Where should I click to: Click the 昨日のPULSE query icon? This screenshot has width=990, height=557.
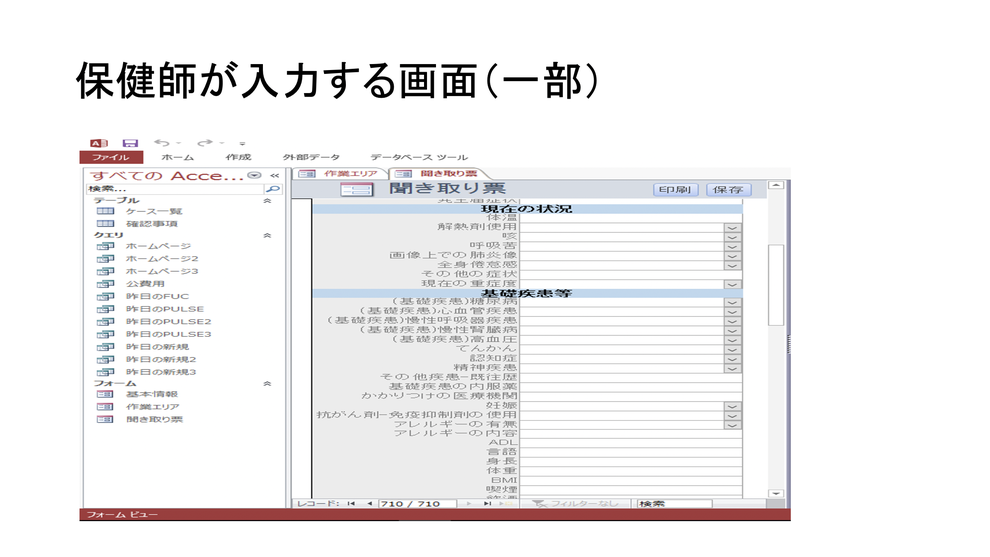point(105,309)
